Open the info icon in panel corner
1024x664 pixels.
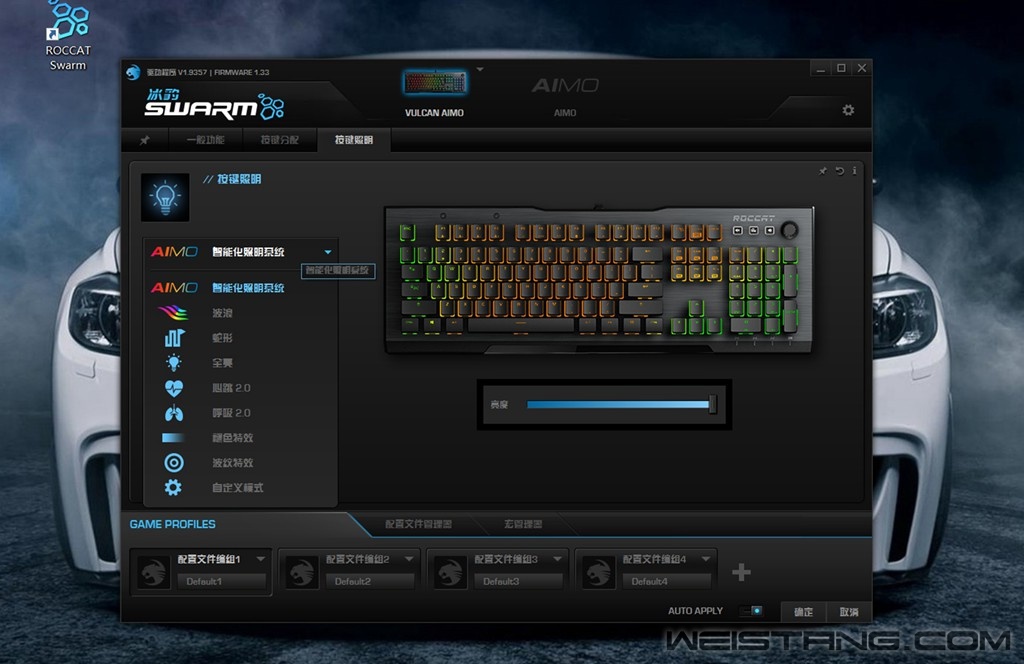(854, 170)
